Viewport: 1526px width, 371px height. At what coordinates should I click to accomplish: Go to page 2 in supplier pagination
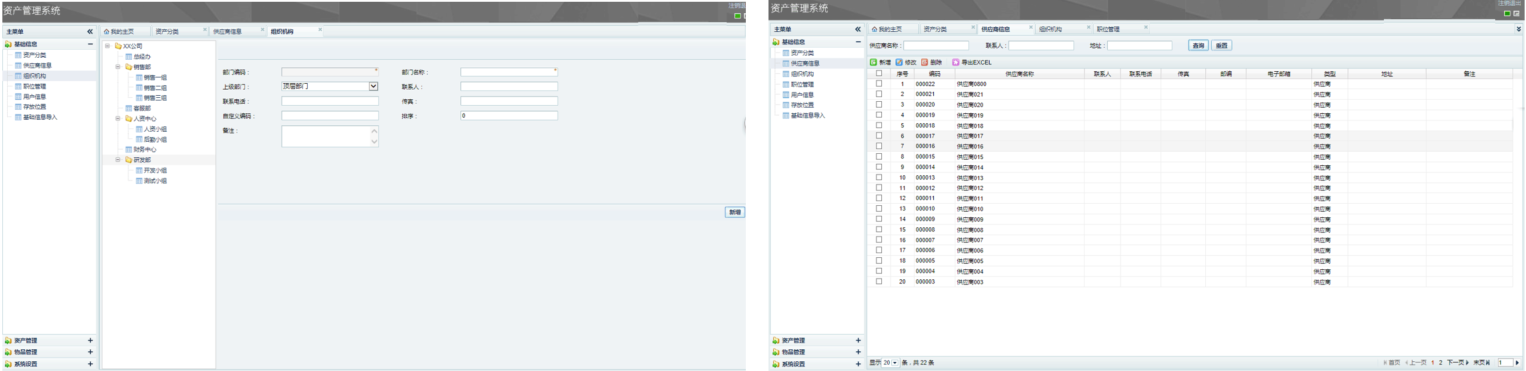click(x=1440, y=362)
